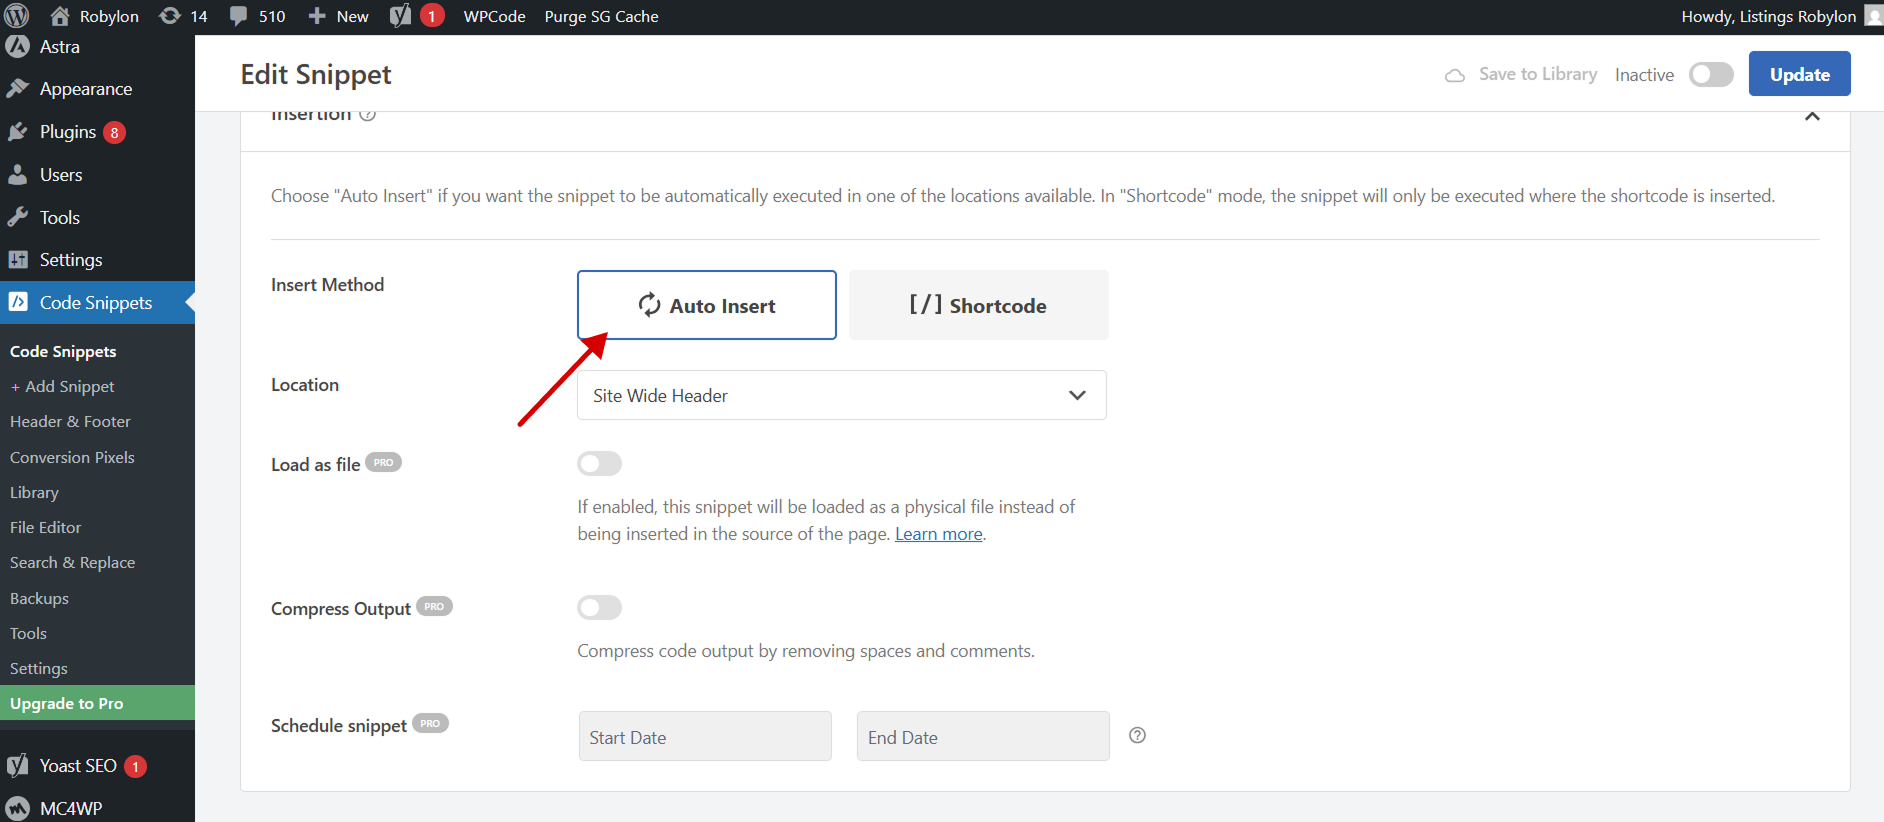The width and height of the screenshot is (1884, 822).
Task: Toggle the Inactive snippet switch
Action: (x=1711, y=75)
